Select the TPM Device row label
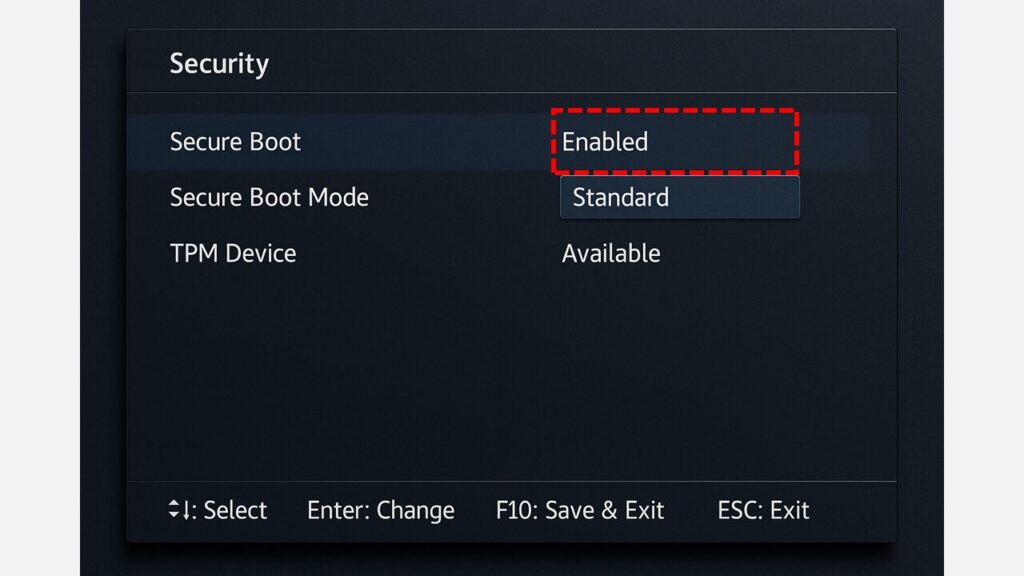Screen dimensions: 1024x576 click(x=233, y=254)
